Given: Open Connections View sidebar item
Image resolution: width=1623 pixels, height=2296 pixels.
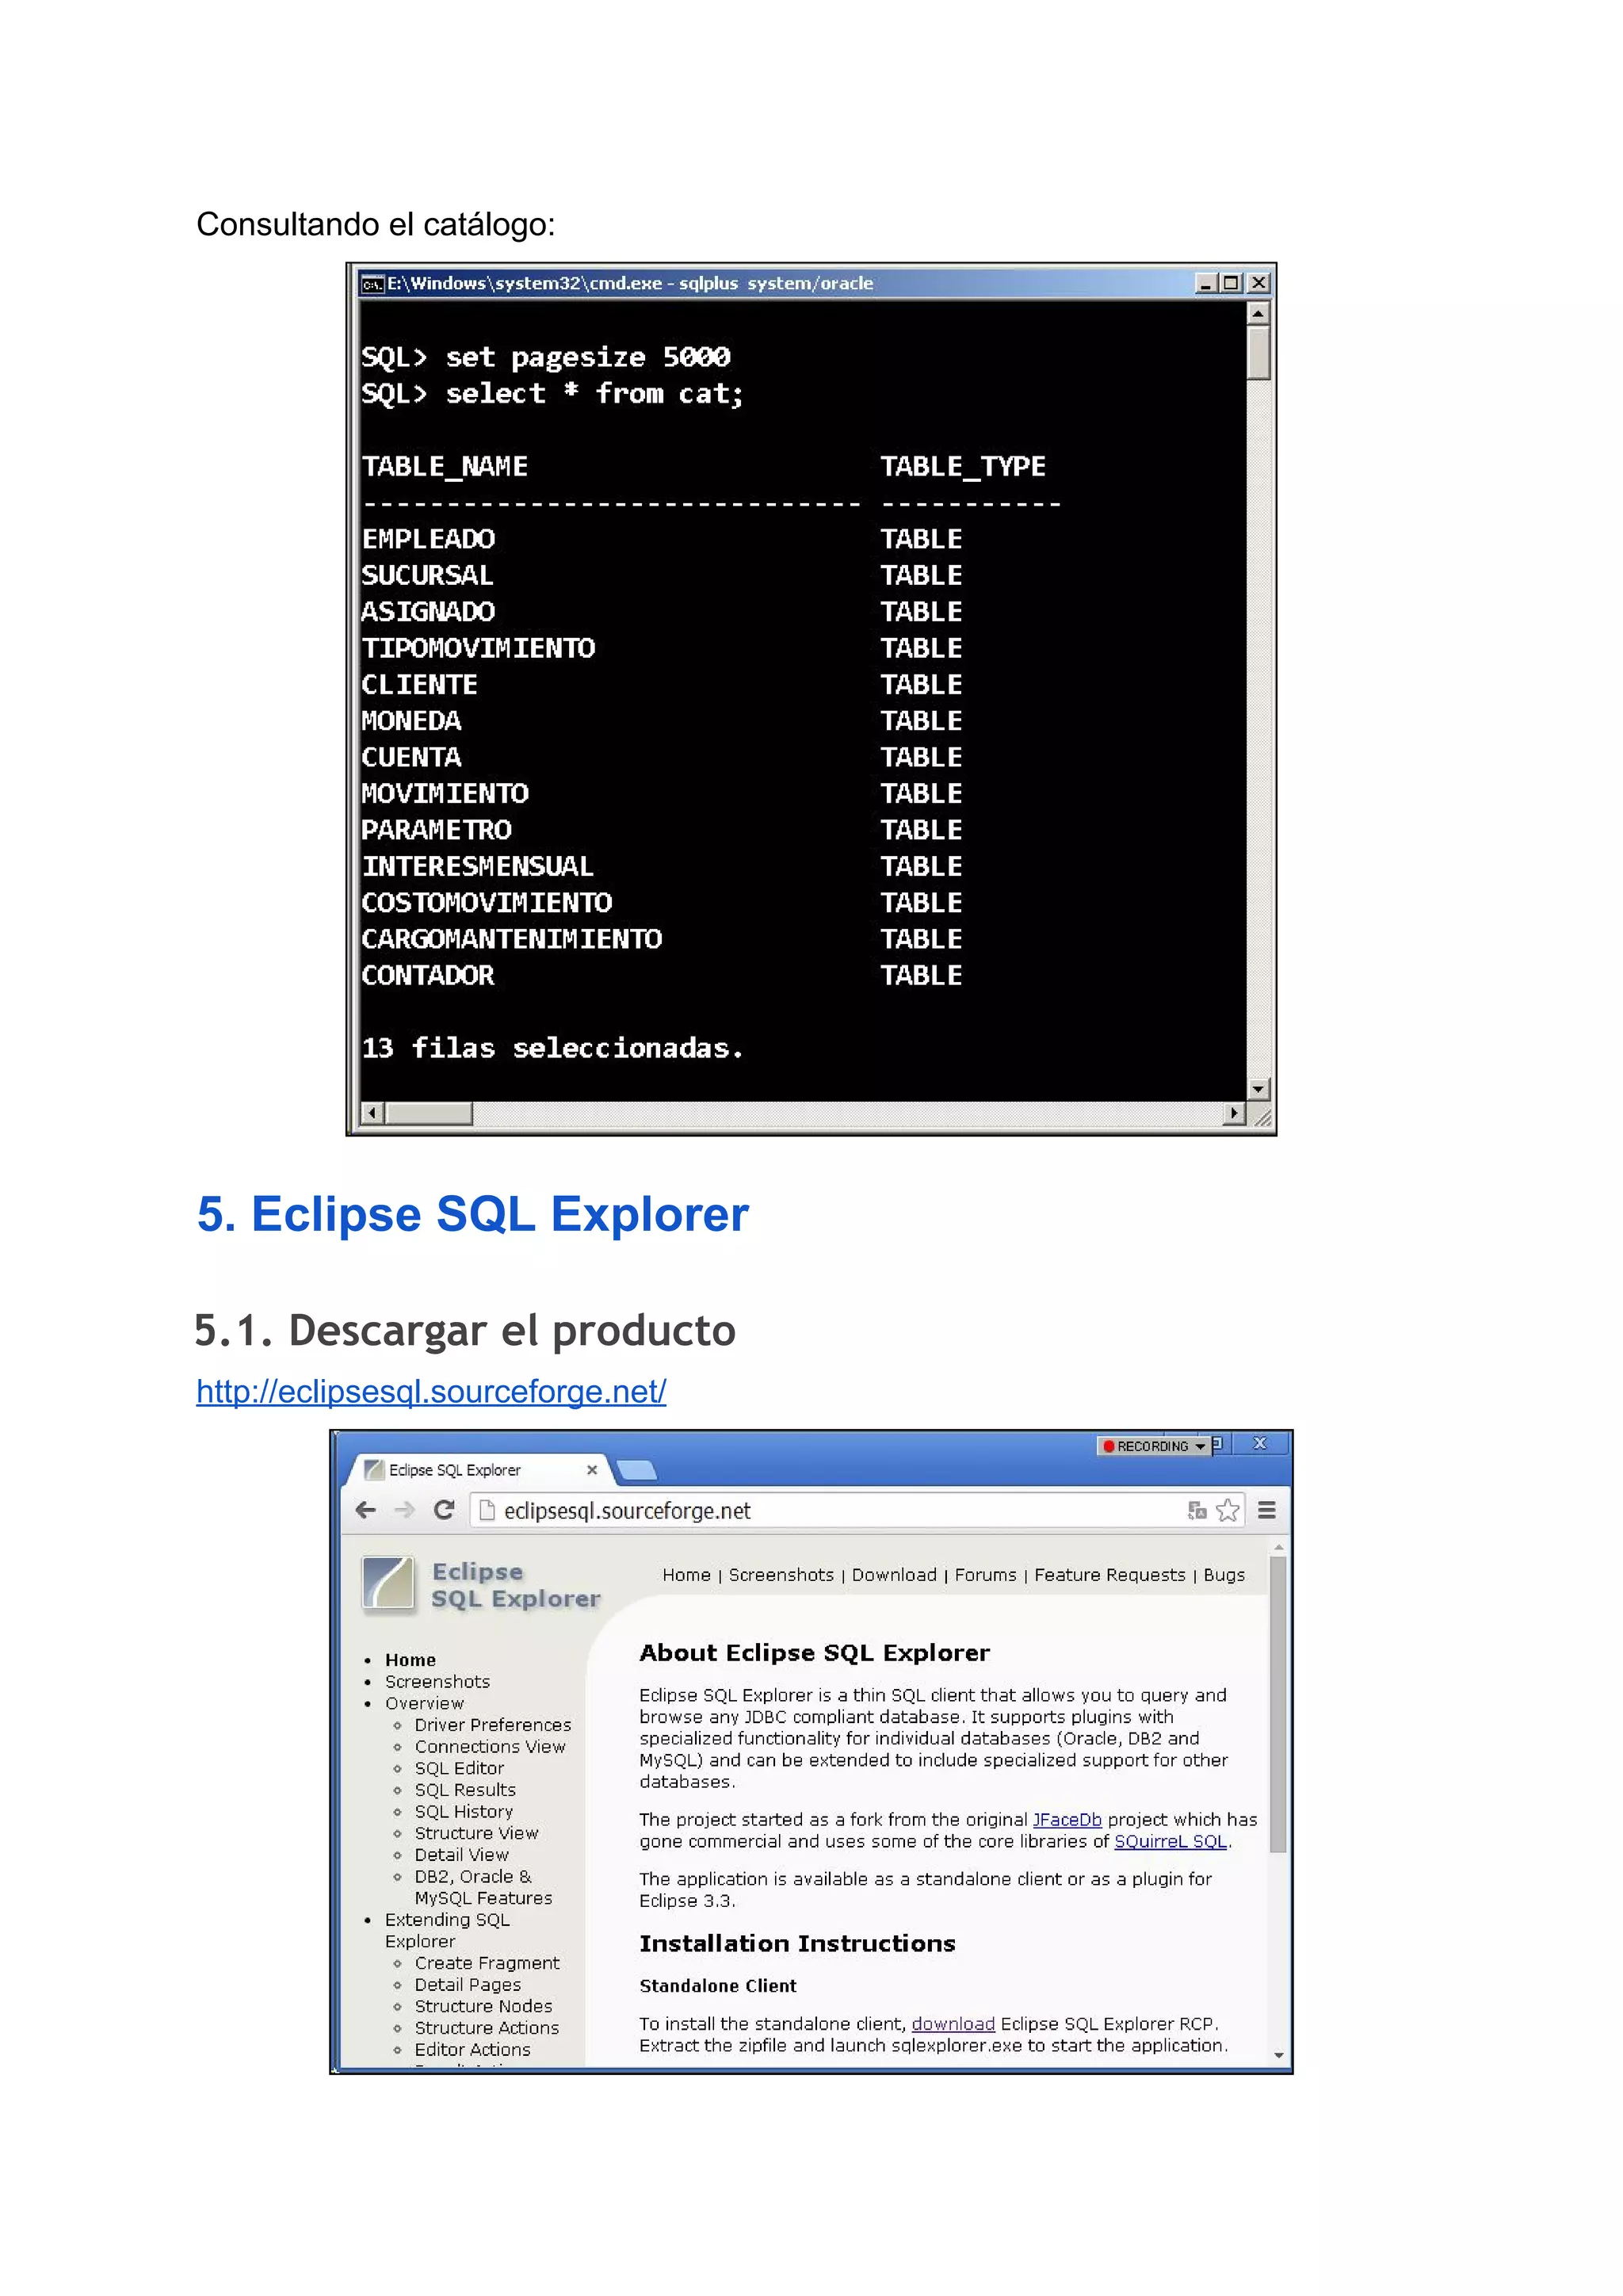Looking at the screenshot, I should click(x=490, y=1747).
